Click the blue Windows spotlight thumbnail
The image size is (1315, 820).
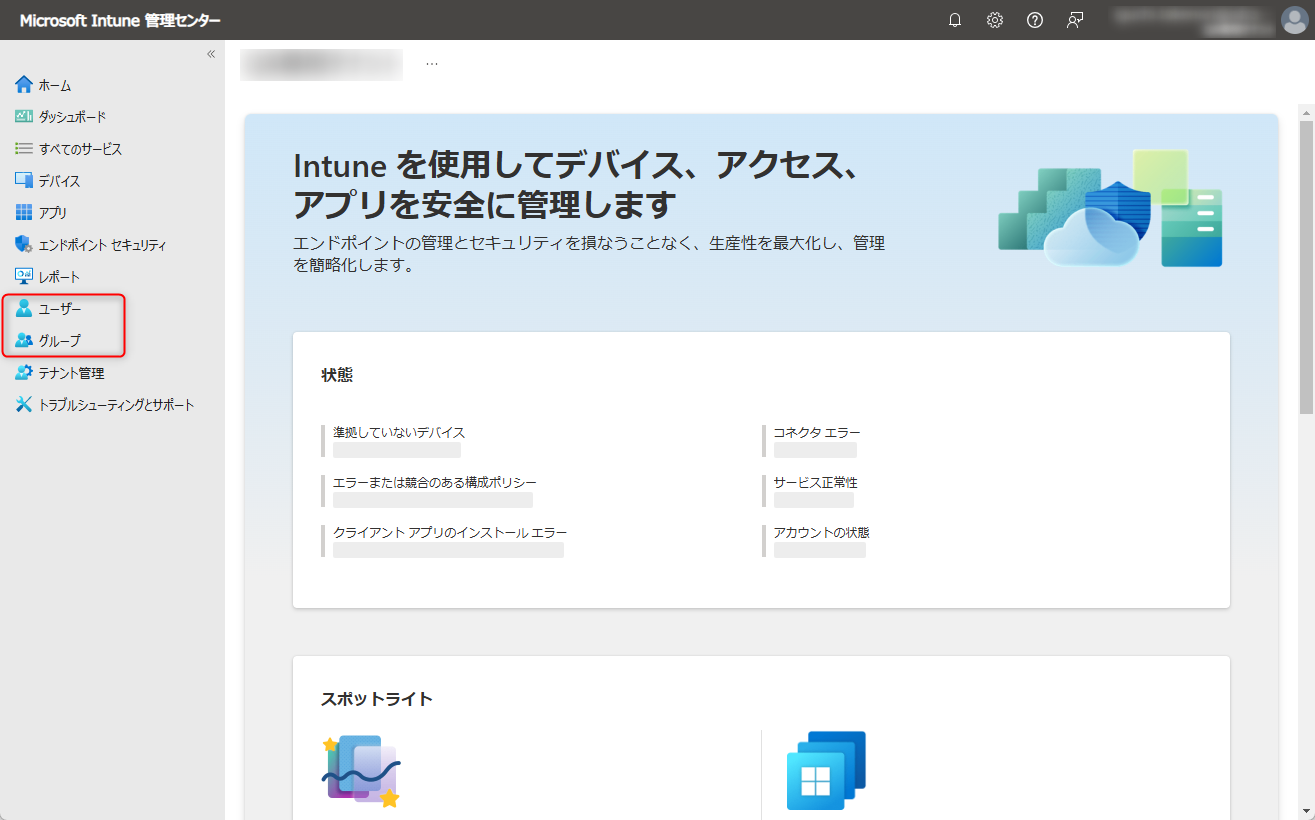point(826,770)
